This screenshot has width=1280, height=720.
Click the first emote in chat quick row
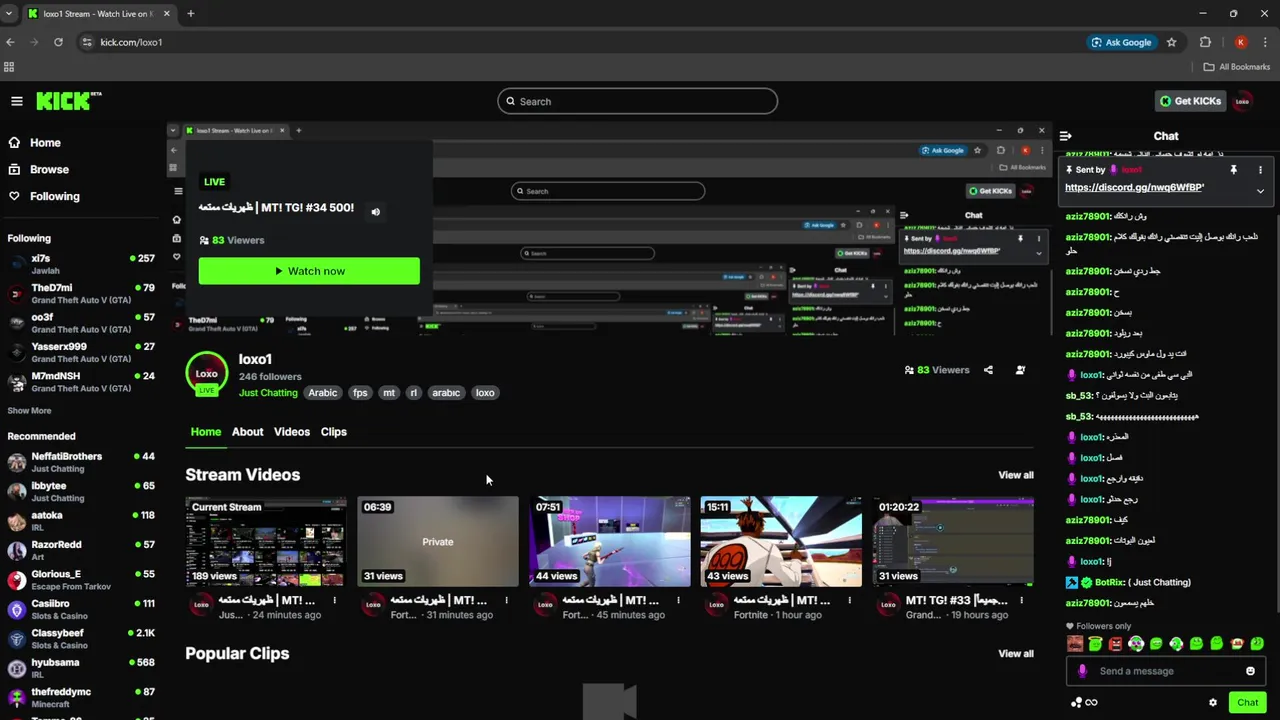coord(1075,644)
